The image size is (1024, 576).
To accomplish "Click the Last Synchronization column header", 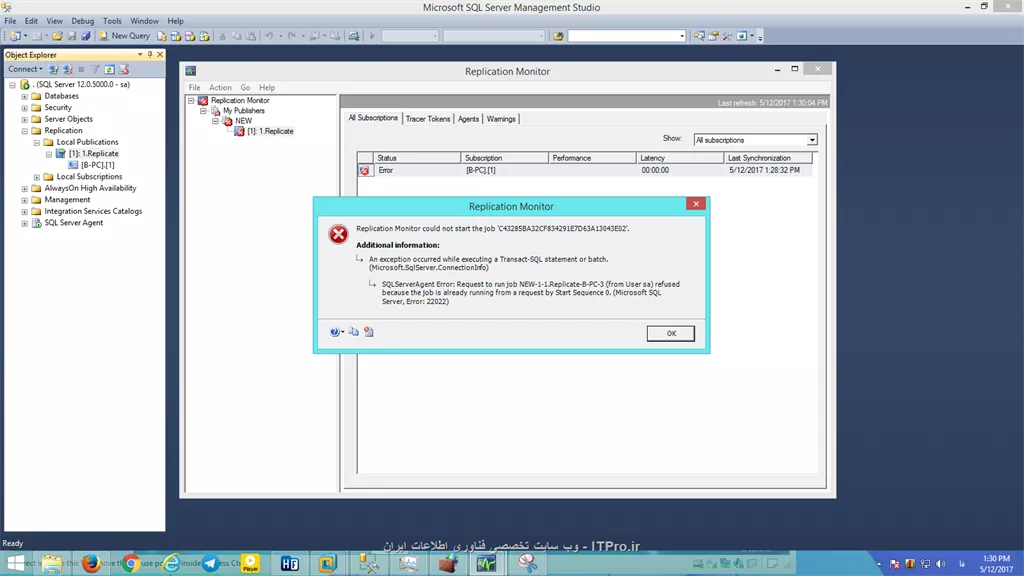I will (x=768, y=158).
